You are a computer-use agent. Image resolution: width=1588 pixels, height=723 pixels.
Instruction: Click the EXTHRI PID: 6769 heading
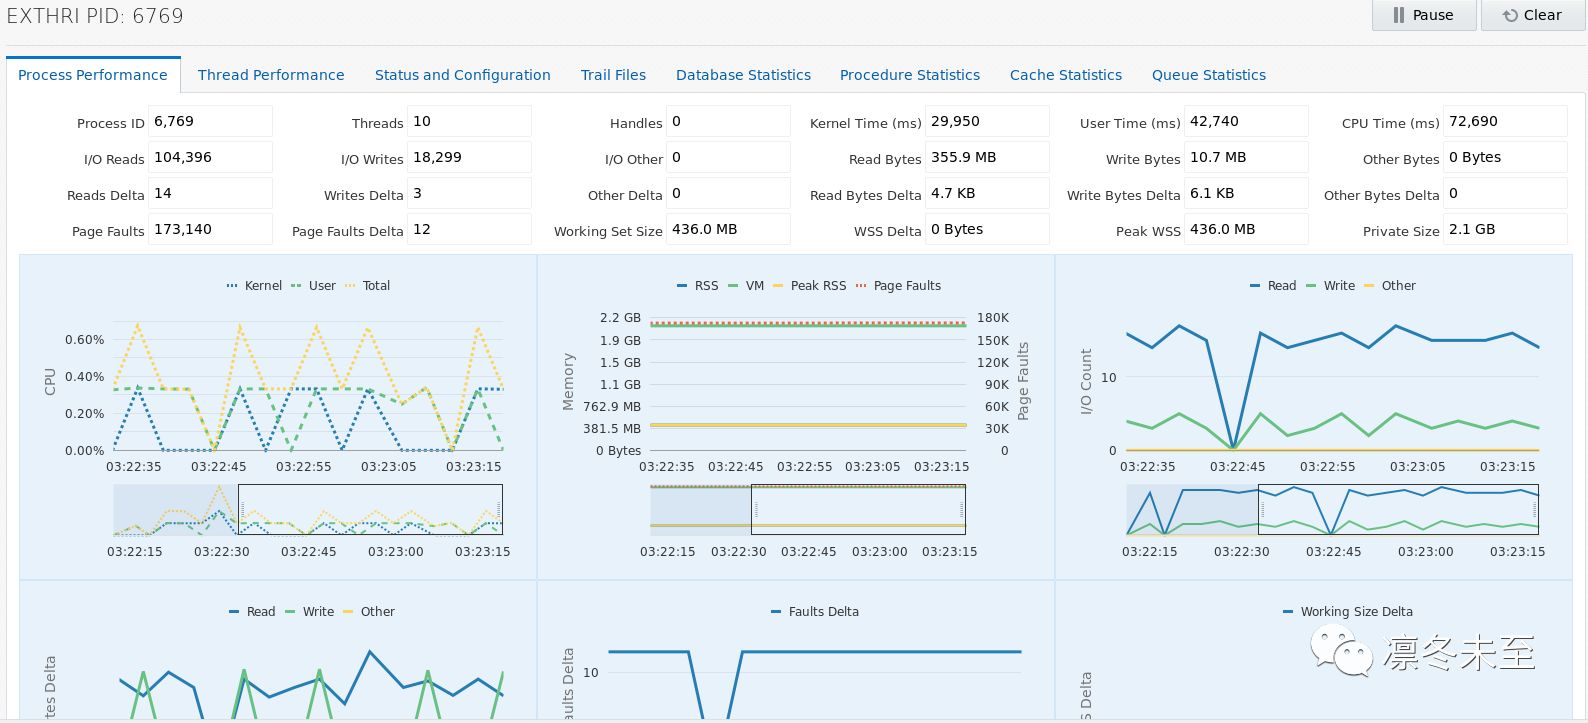(x=95, y=16)
